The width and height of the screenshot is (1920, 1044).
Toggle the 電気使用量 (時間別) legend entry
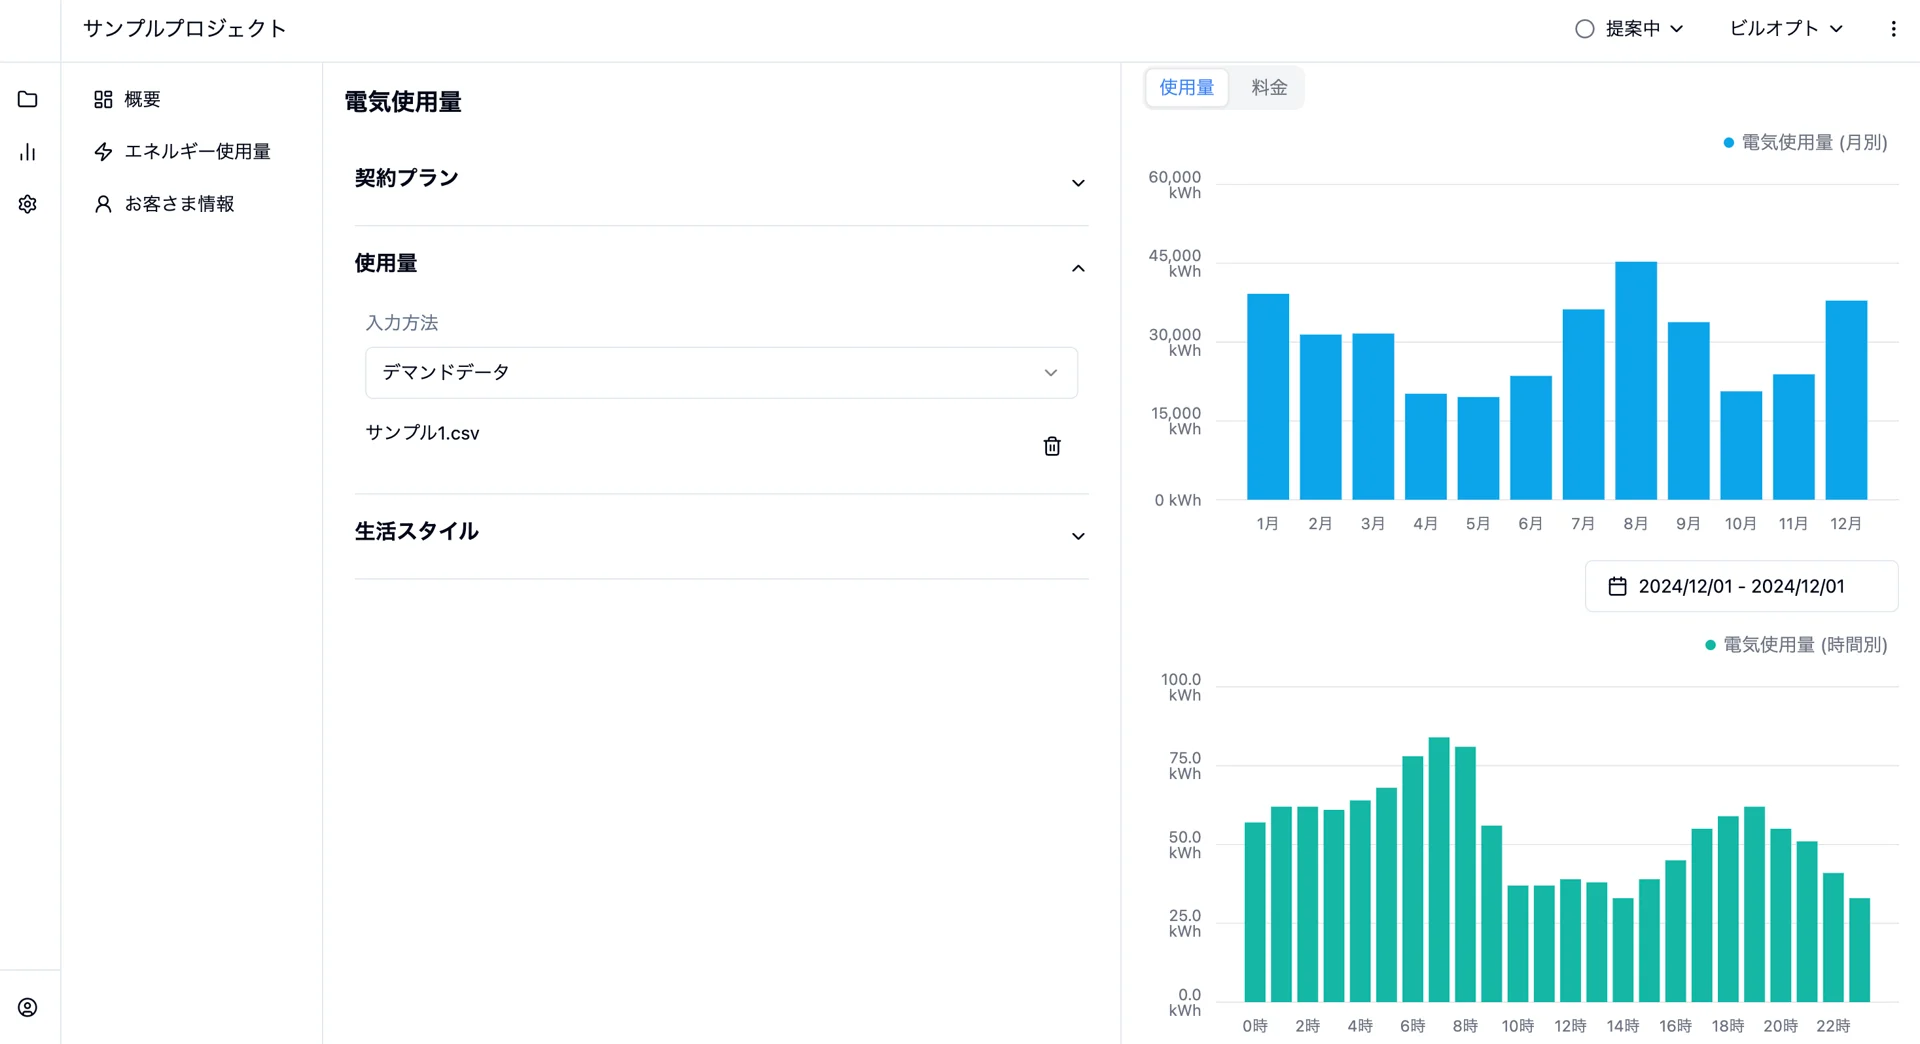(x=1796, y=645)
